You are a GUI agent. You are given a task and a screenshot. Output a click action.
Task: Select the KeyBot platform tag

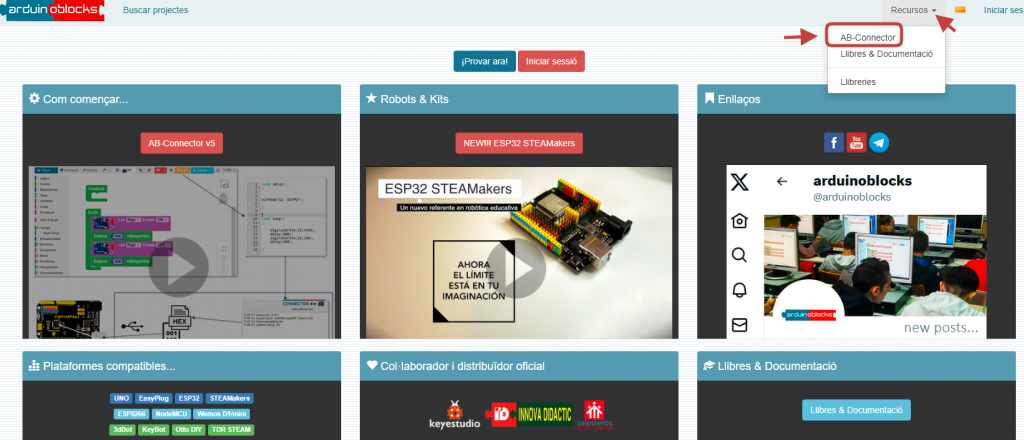click(155, 430)
